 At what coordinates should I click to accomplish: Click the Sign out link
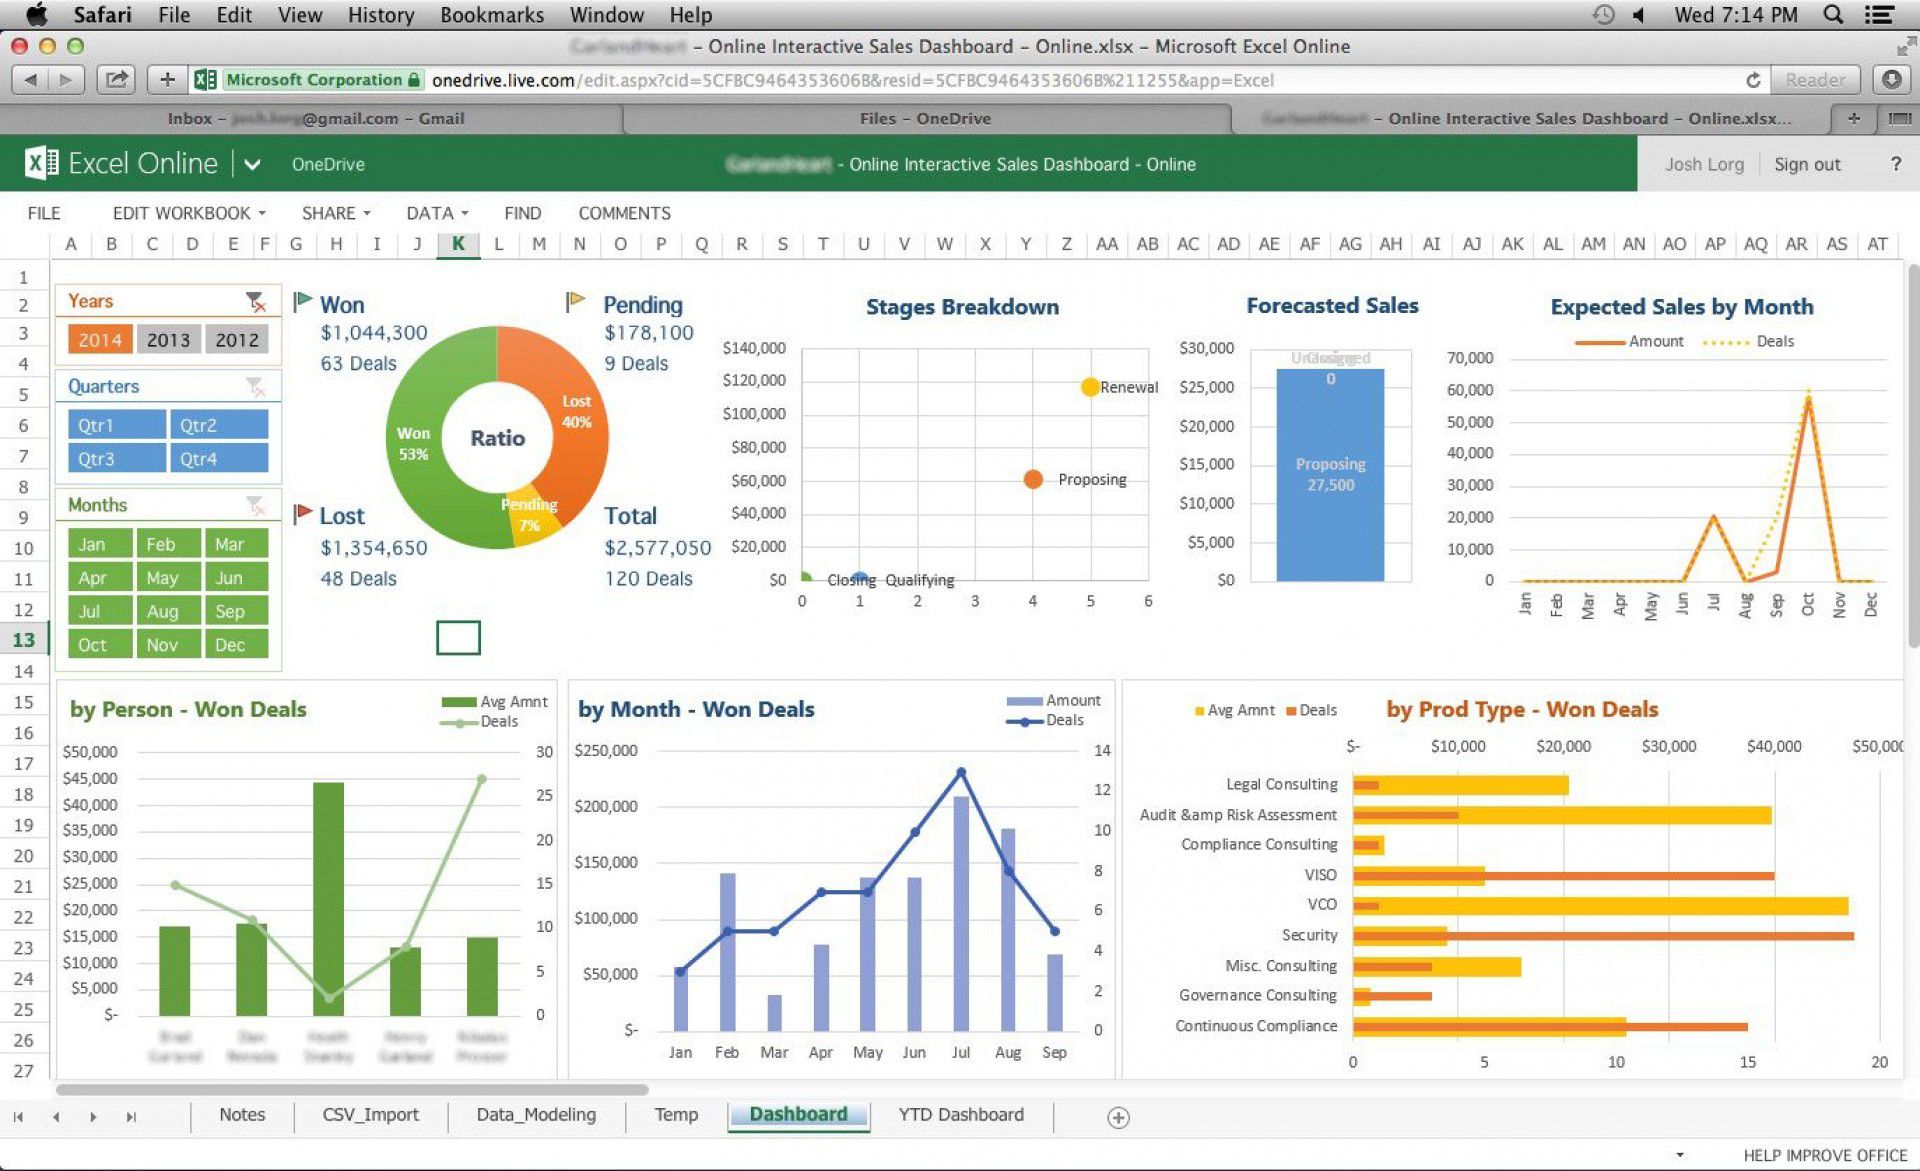pos(1807,164)
